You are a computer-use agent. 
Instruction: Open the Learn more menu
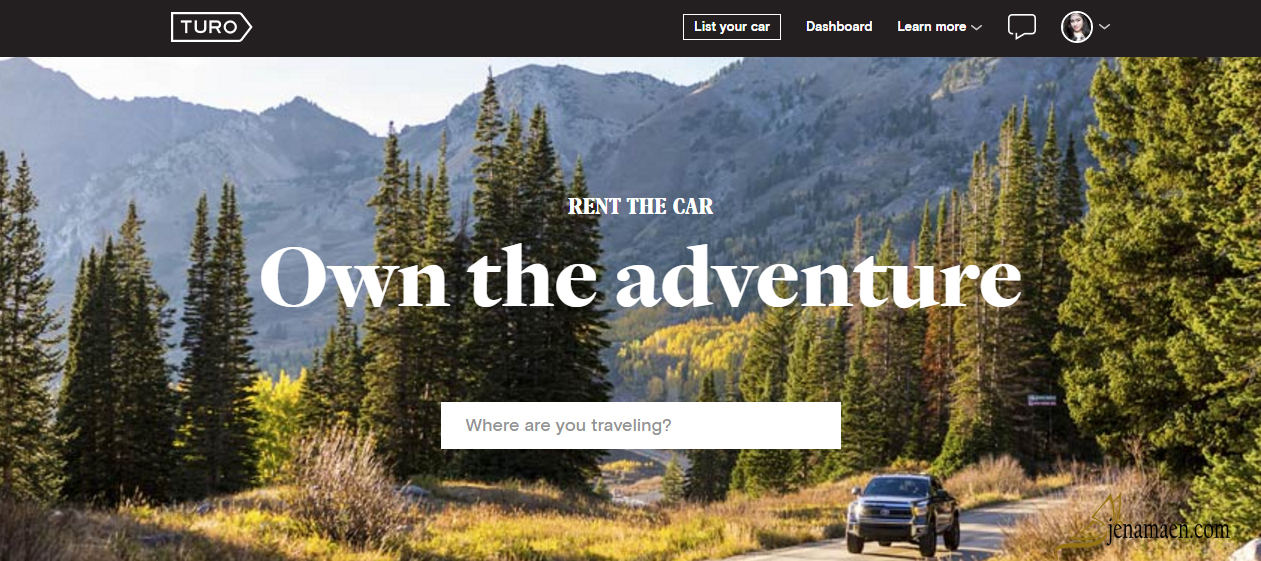point(939,27)
